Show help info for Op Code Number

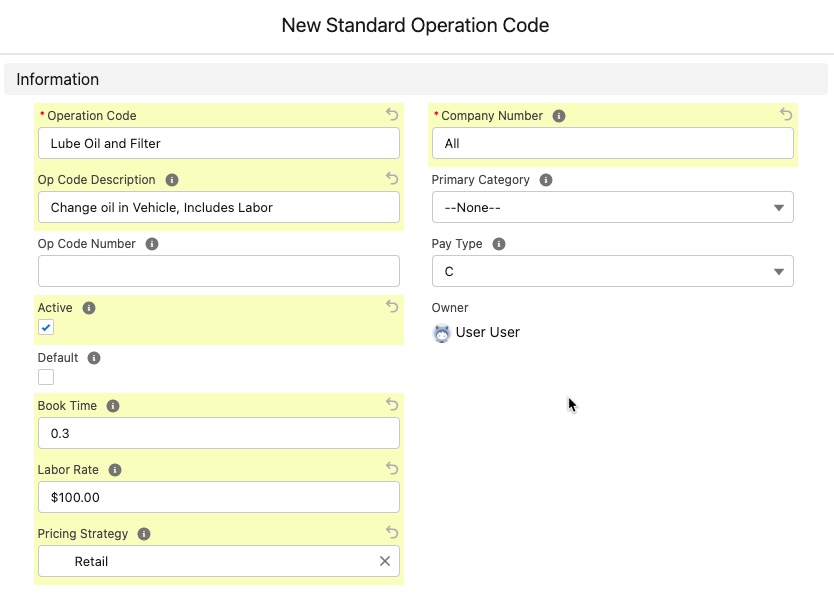152,244
